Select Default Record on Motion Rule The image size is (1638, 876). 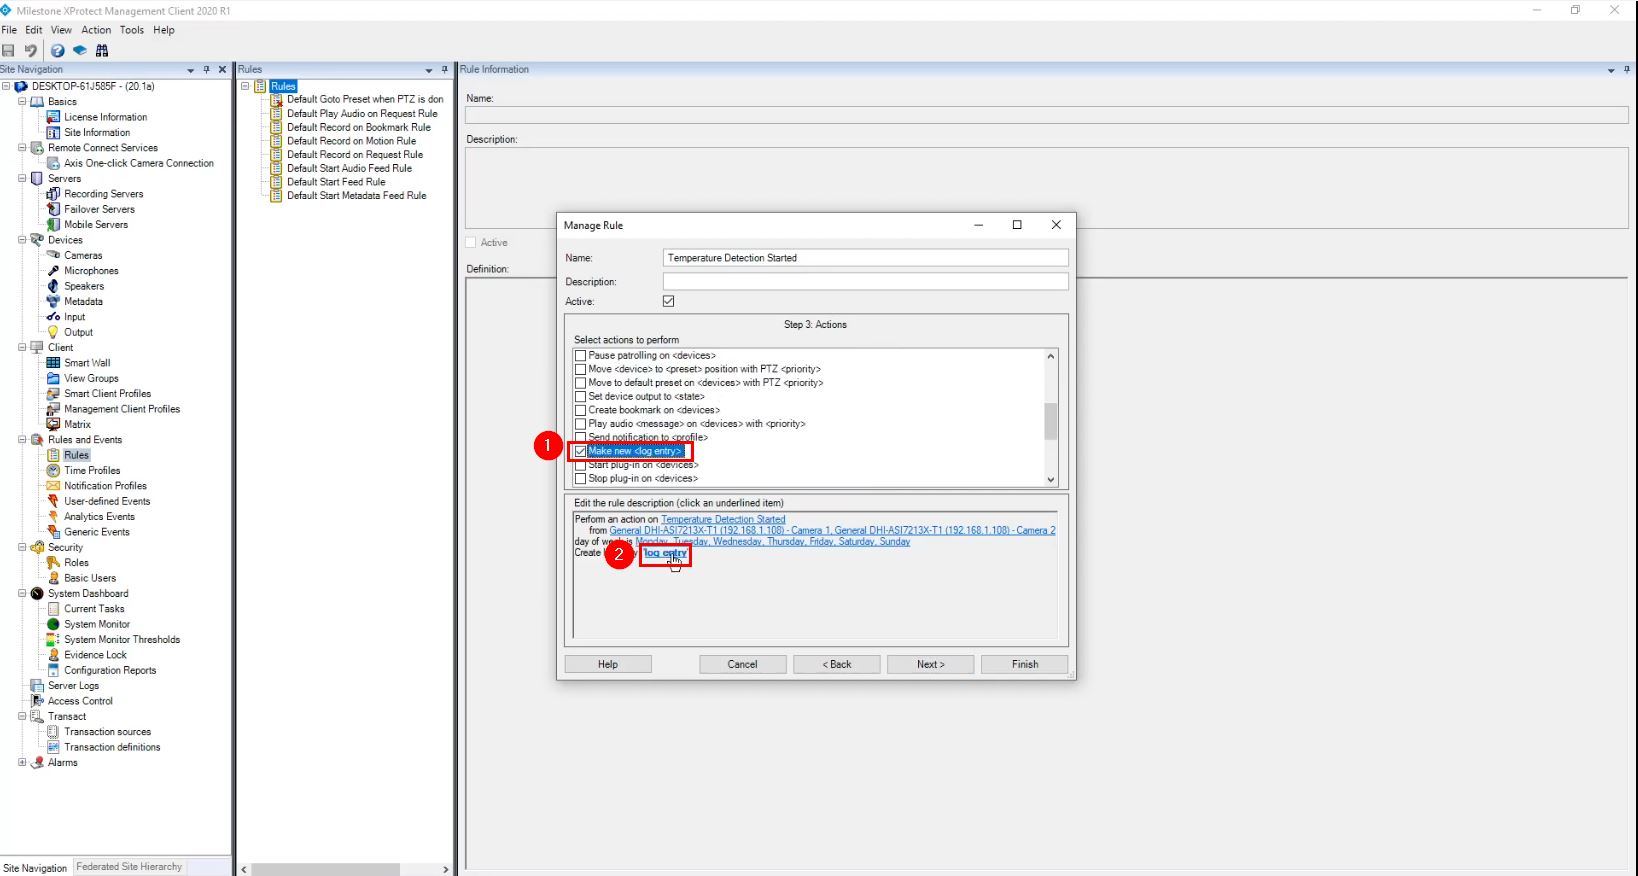coord(351,141)
